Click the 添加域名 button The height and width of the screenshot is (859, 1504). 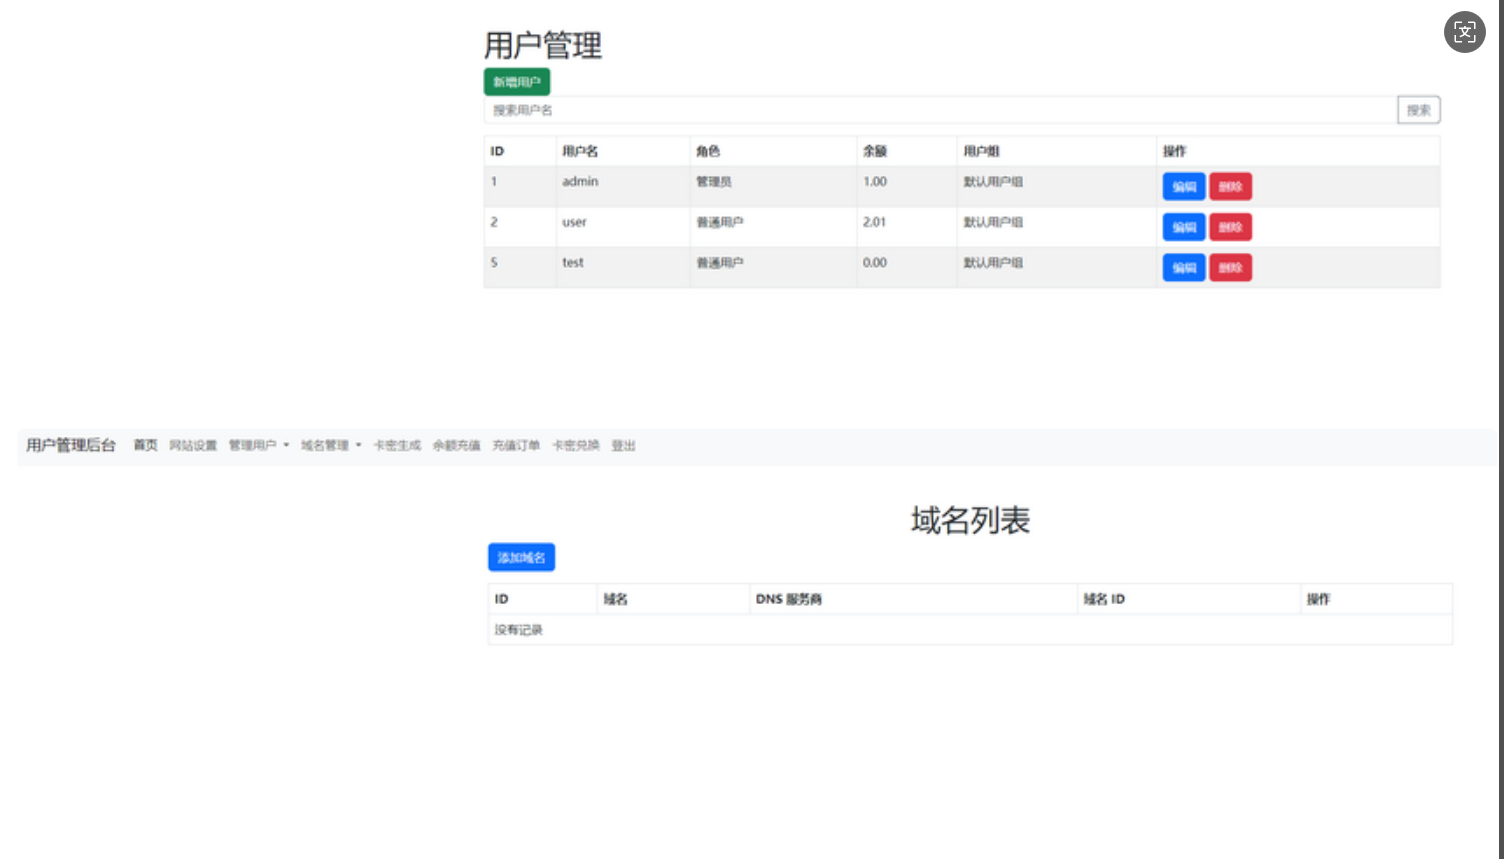(520, 557)
